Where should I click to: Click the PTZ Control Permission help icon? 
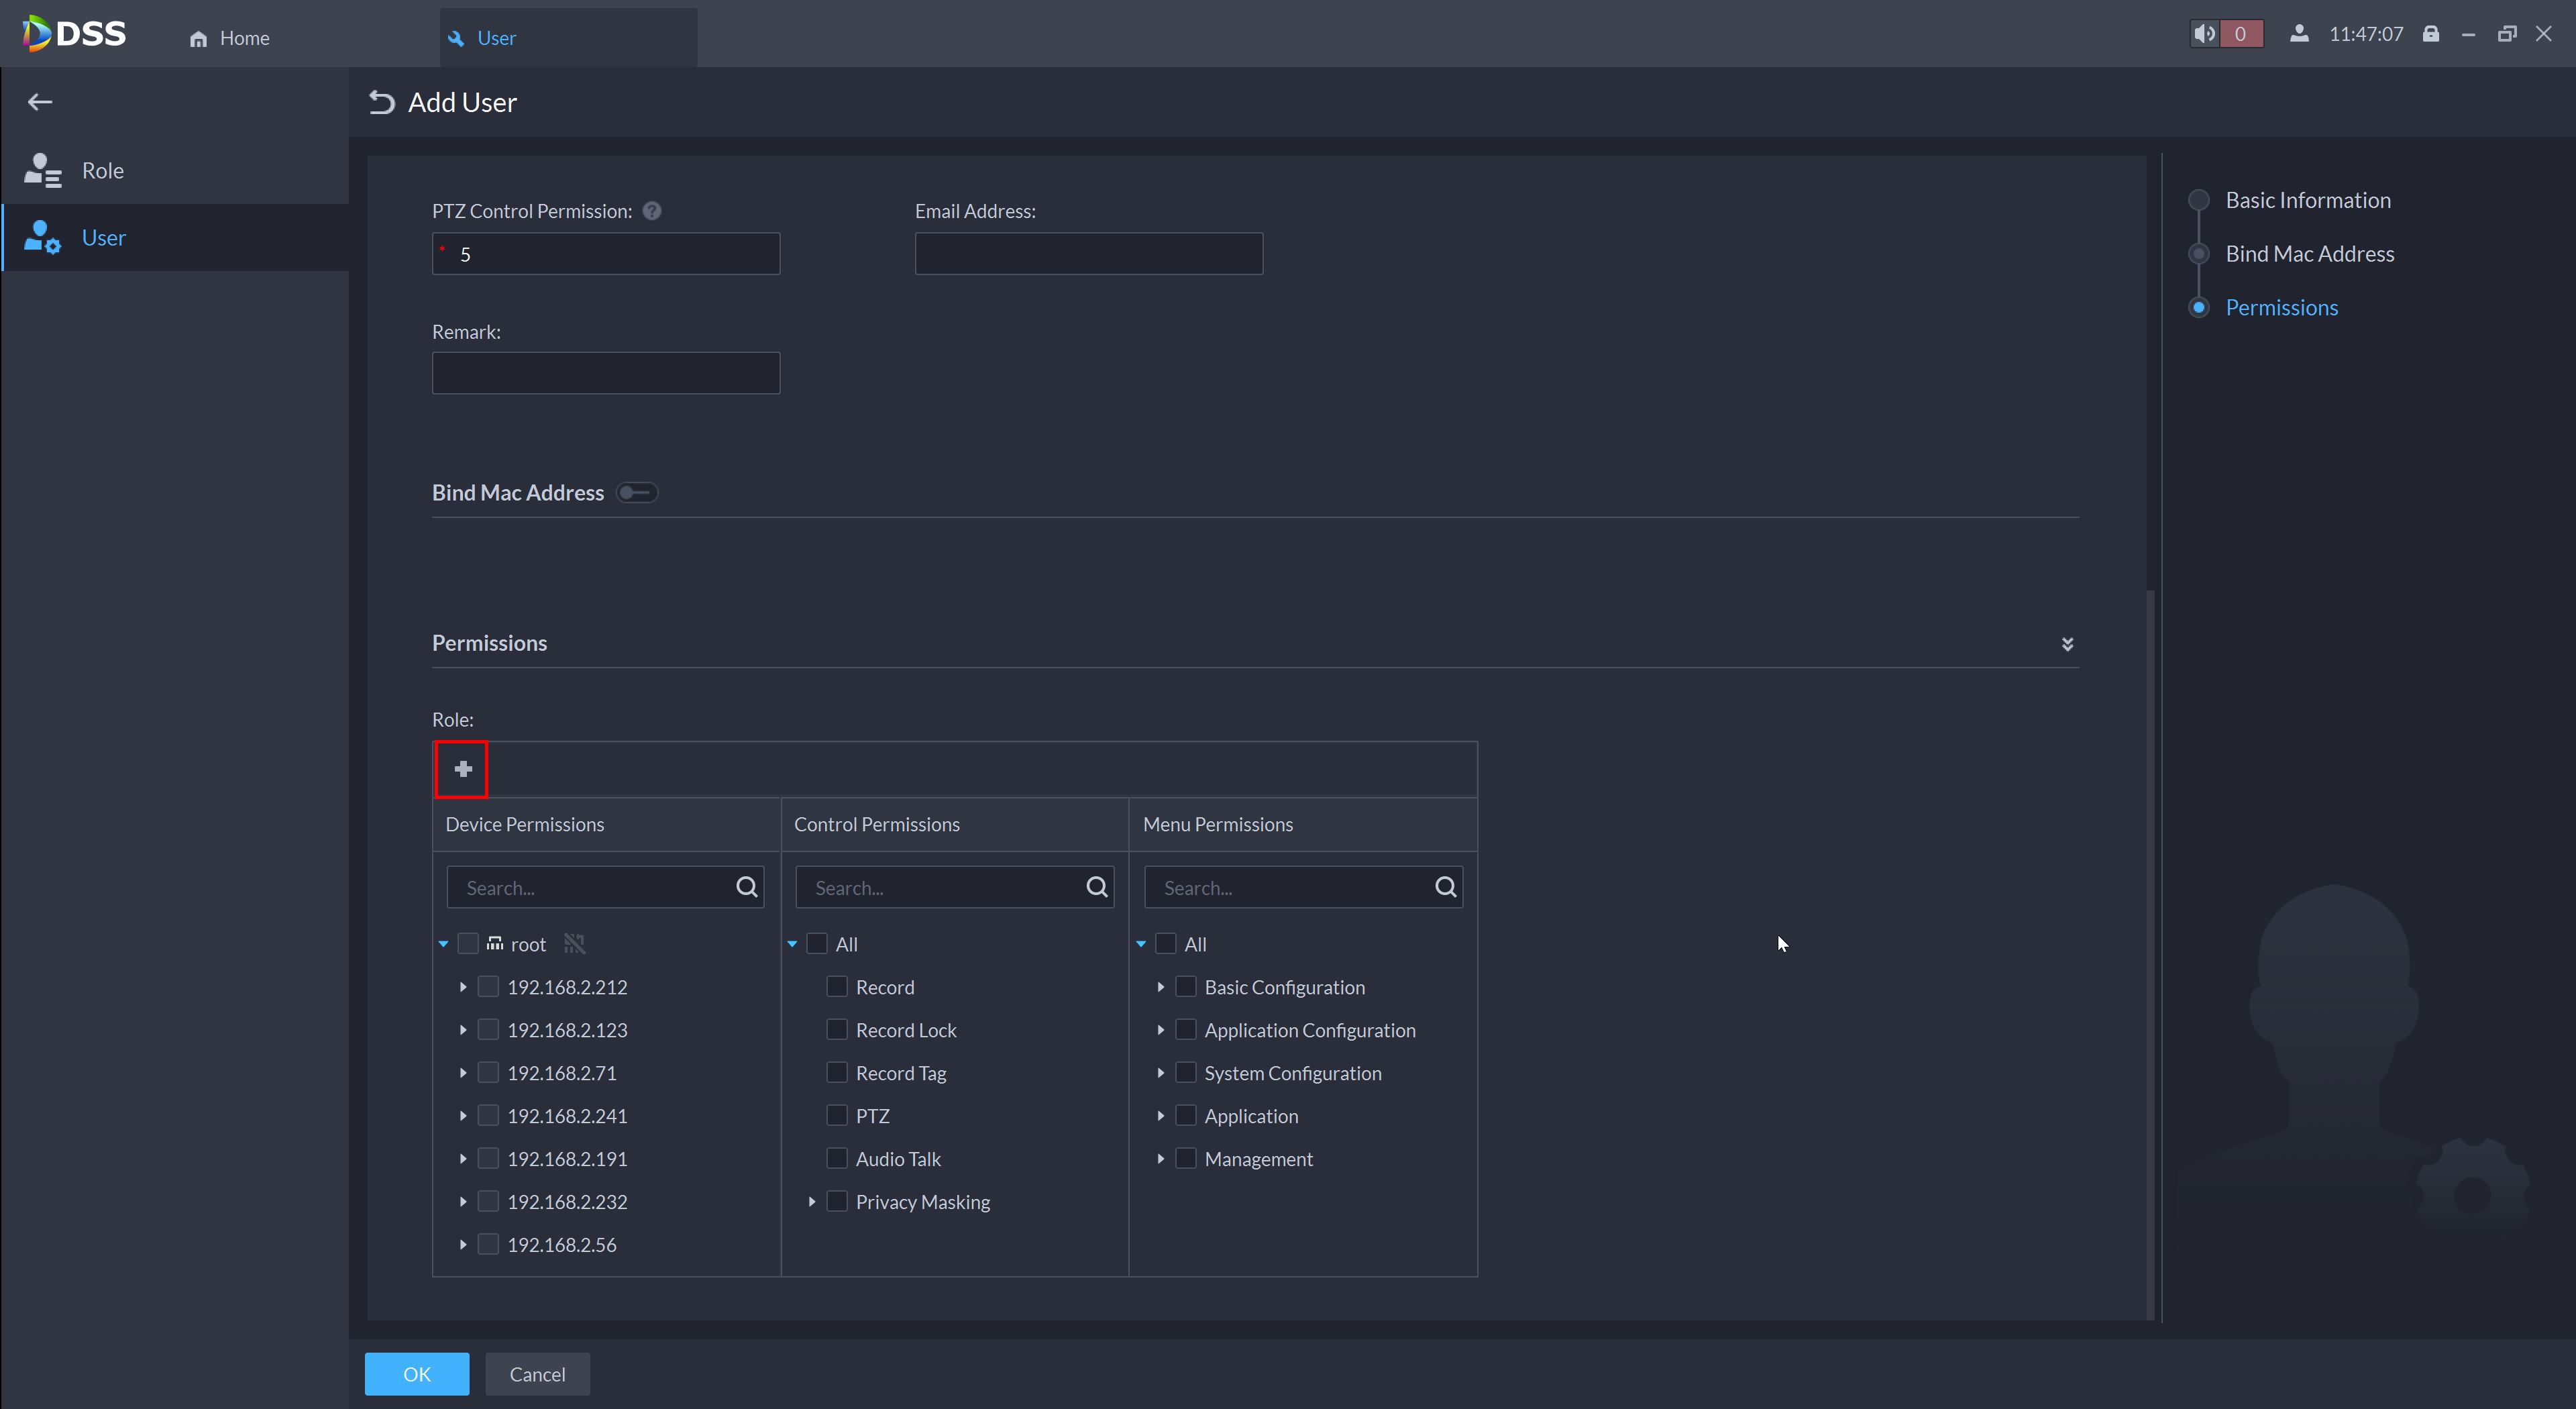coord(652,211)
